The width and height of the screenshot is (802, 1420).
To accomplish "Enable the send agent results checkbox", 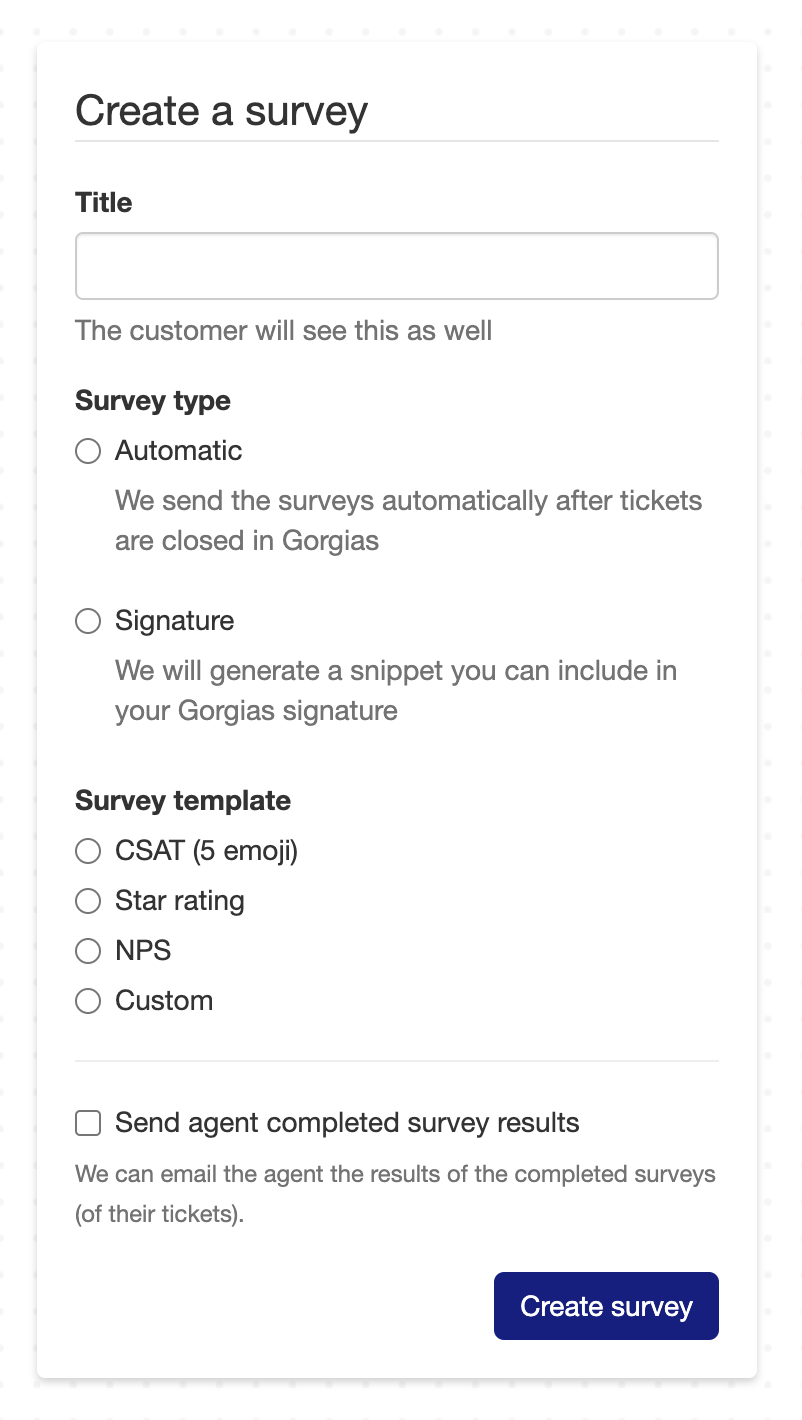I will coord(89,1124).
